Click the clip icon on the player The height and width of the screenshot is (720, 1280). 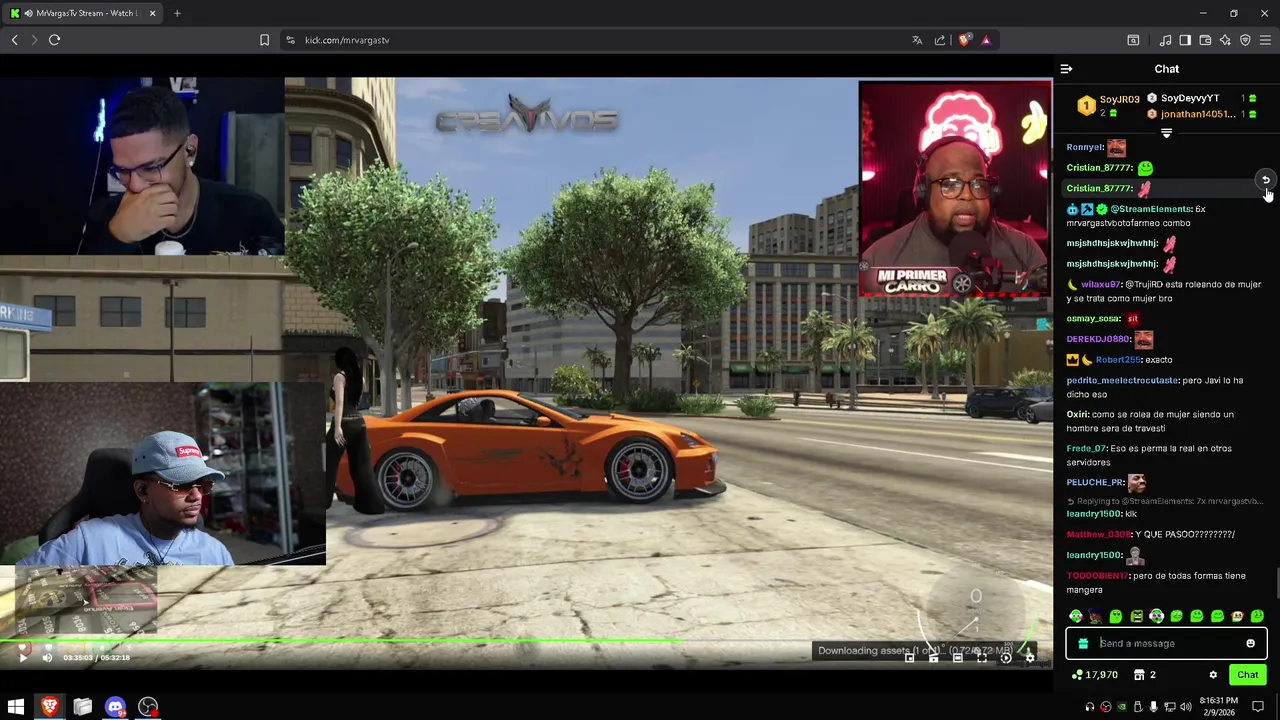click(933, 658)
